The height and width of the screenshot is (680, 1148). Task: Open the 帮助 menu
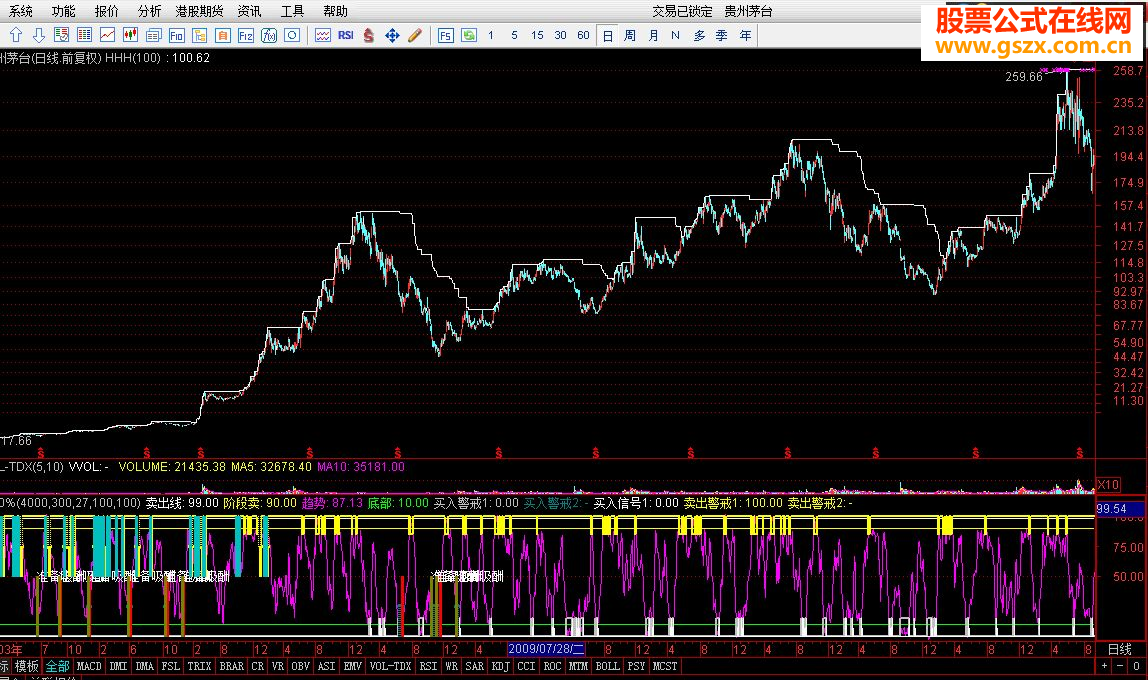pyautogui.click(x=335, y=11)
